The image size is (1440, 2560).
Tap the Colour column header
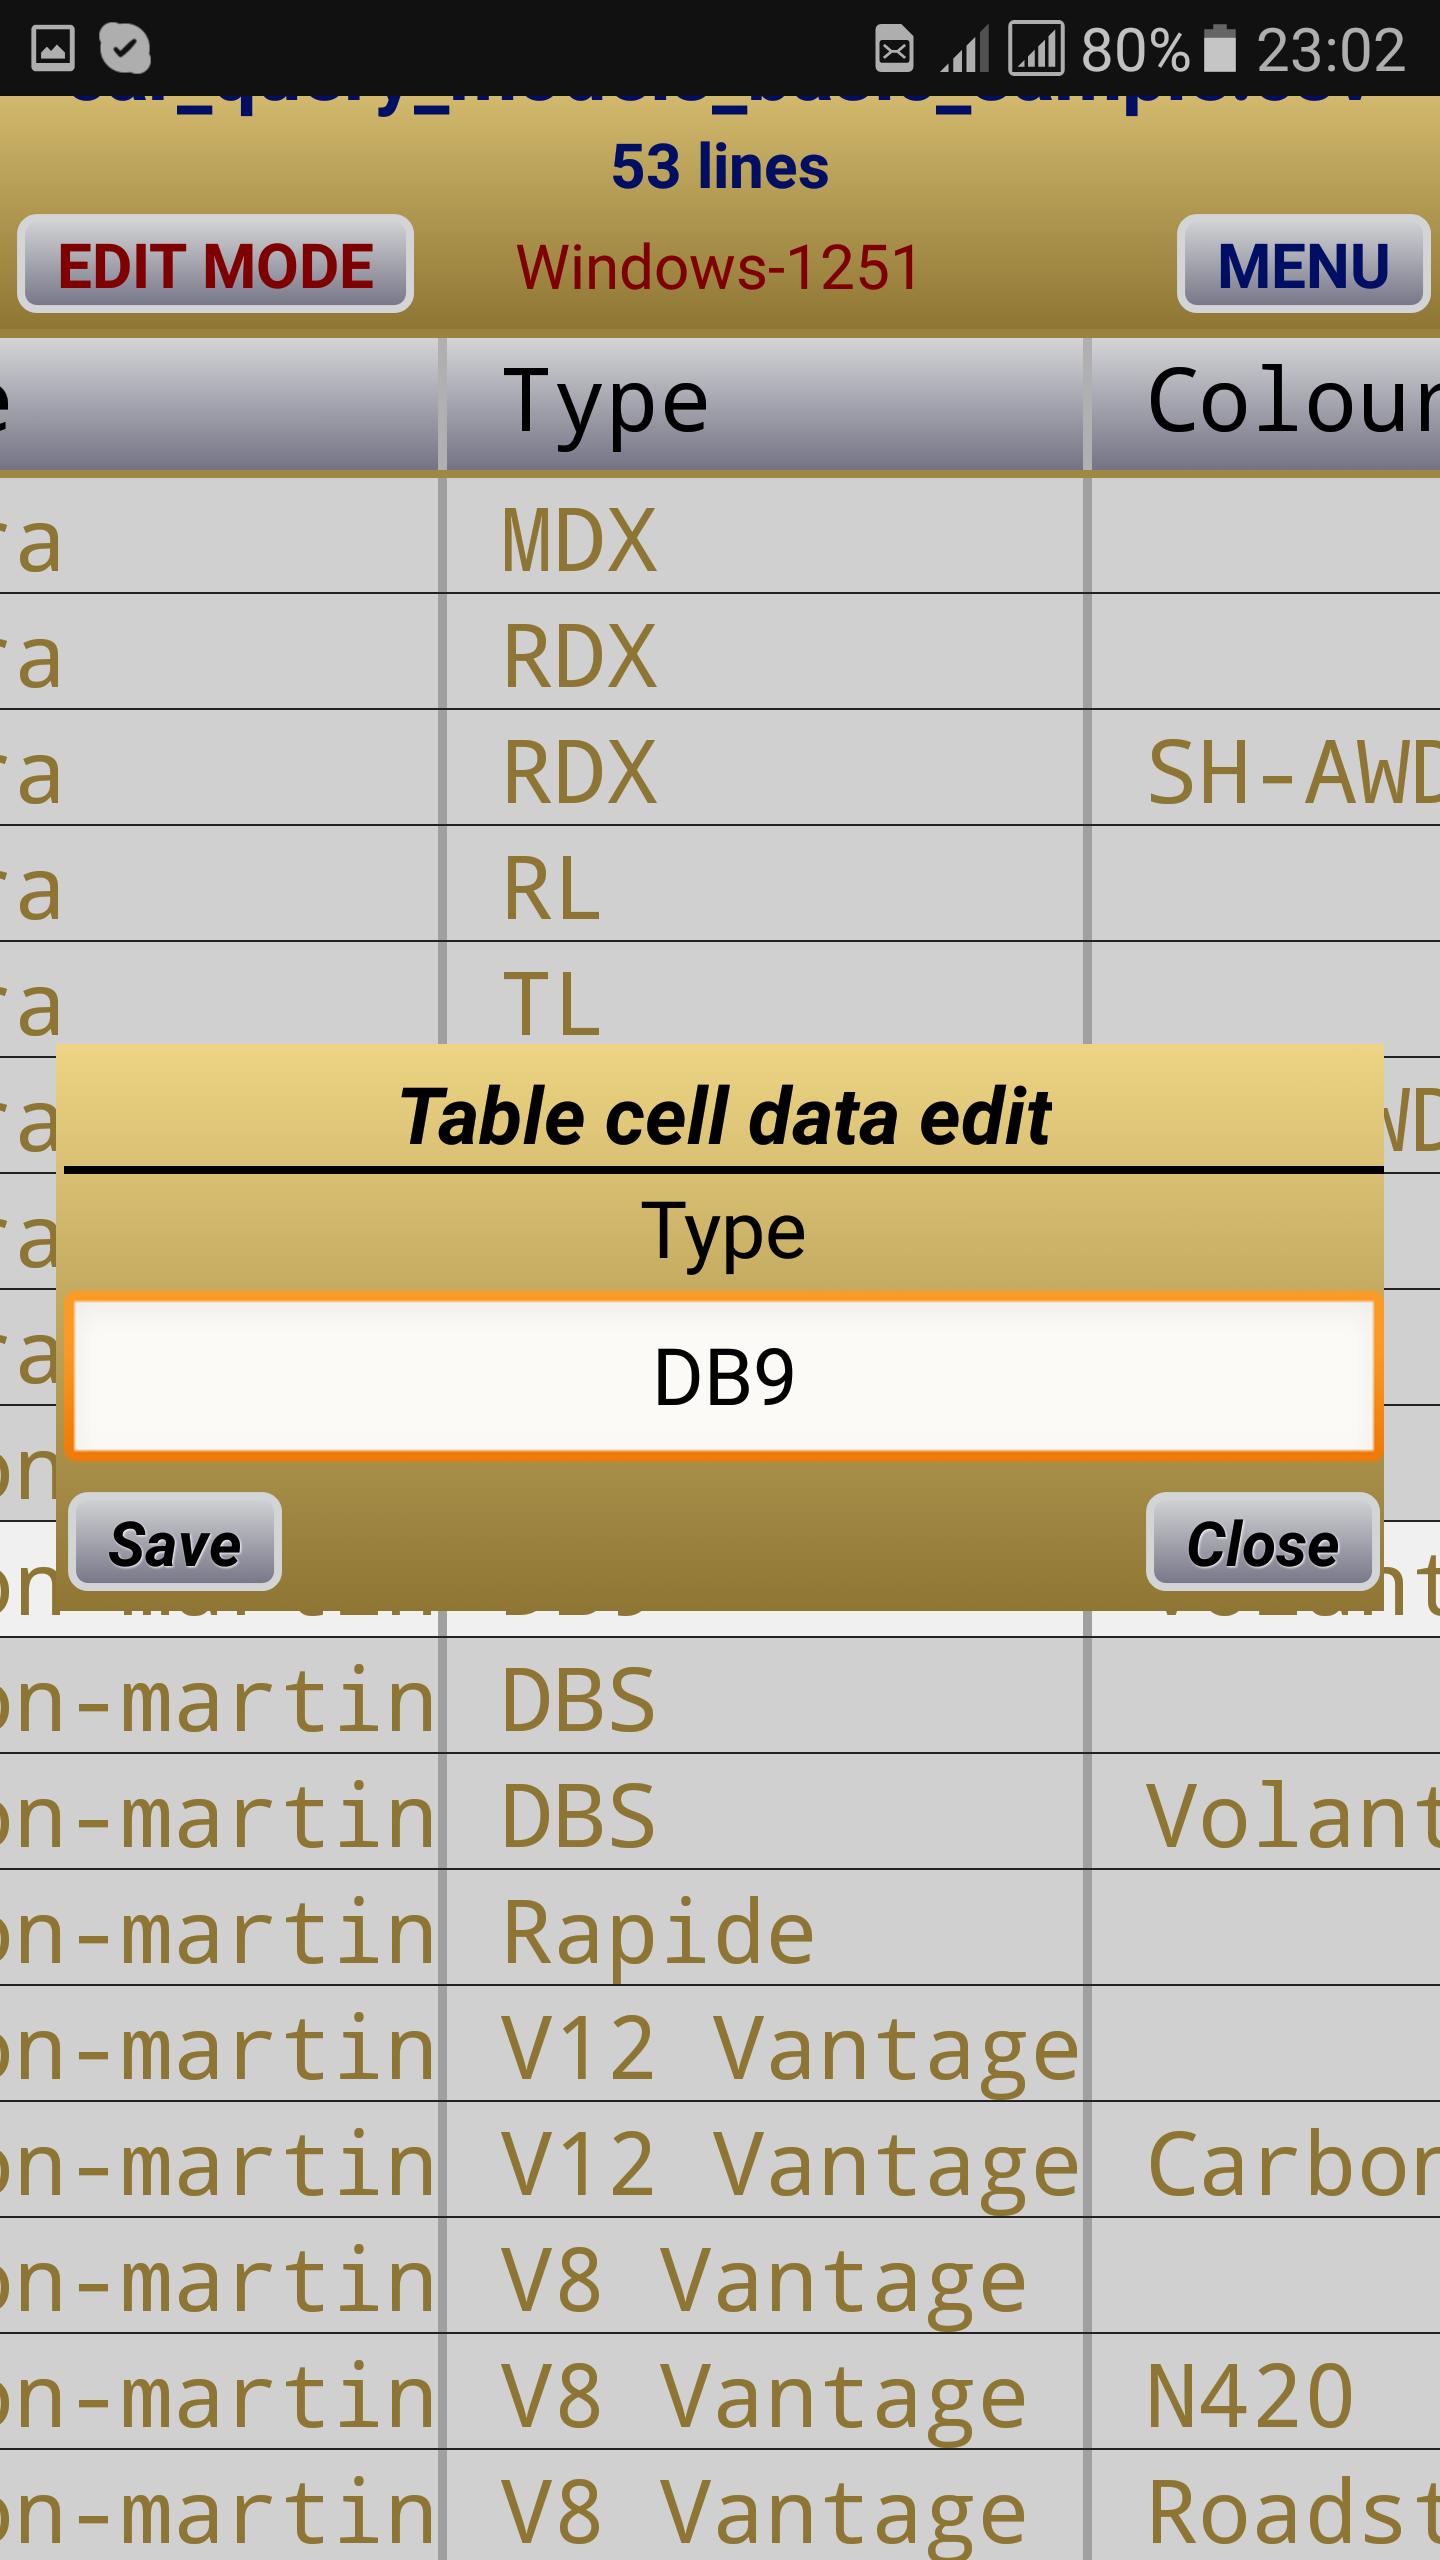1266,404
